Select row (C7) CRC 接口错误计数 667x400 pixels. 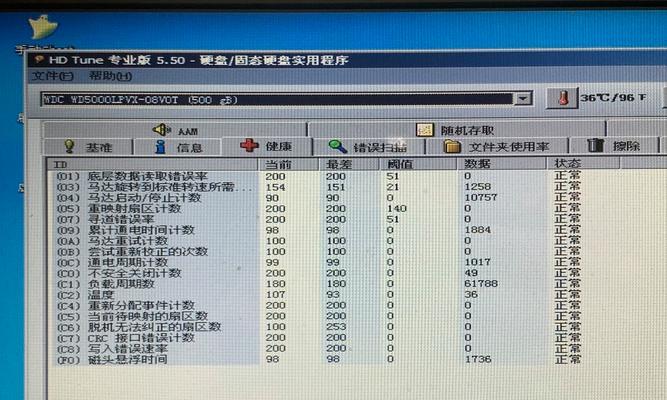tap(319, 338)
